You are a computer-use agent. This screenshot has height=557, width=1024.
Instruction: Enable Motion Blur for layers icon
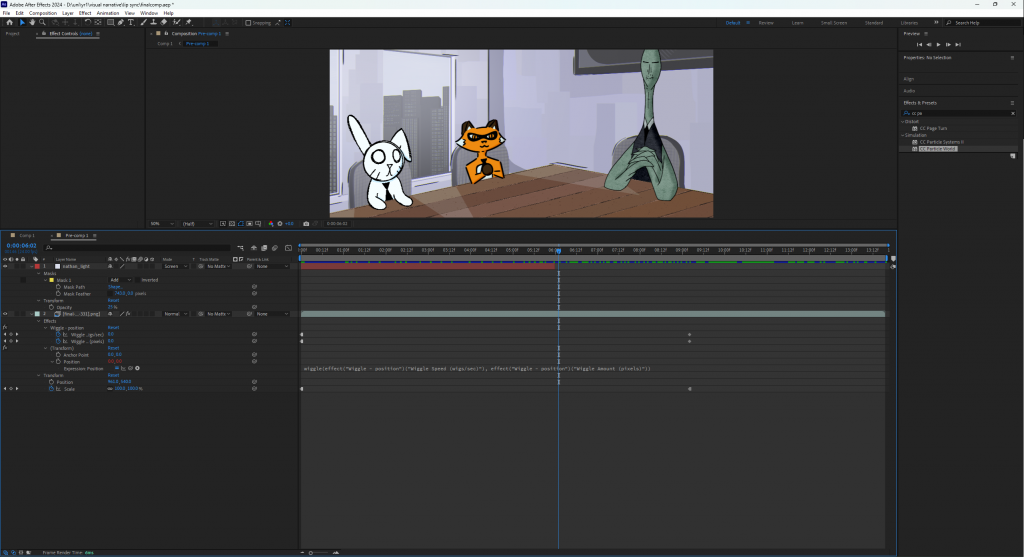274,248
